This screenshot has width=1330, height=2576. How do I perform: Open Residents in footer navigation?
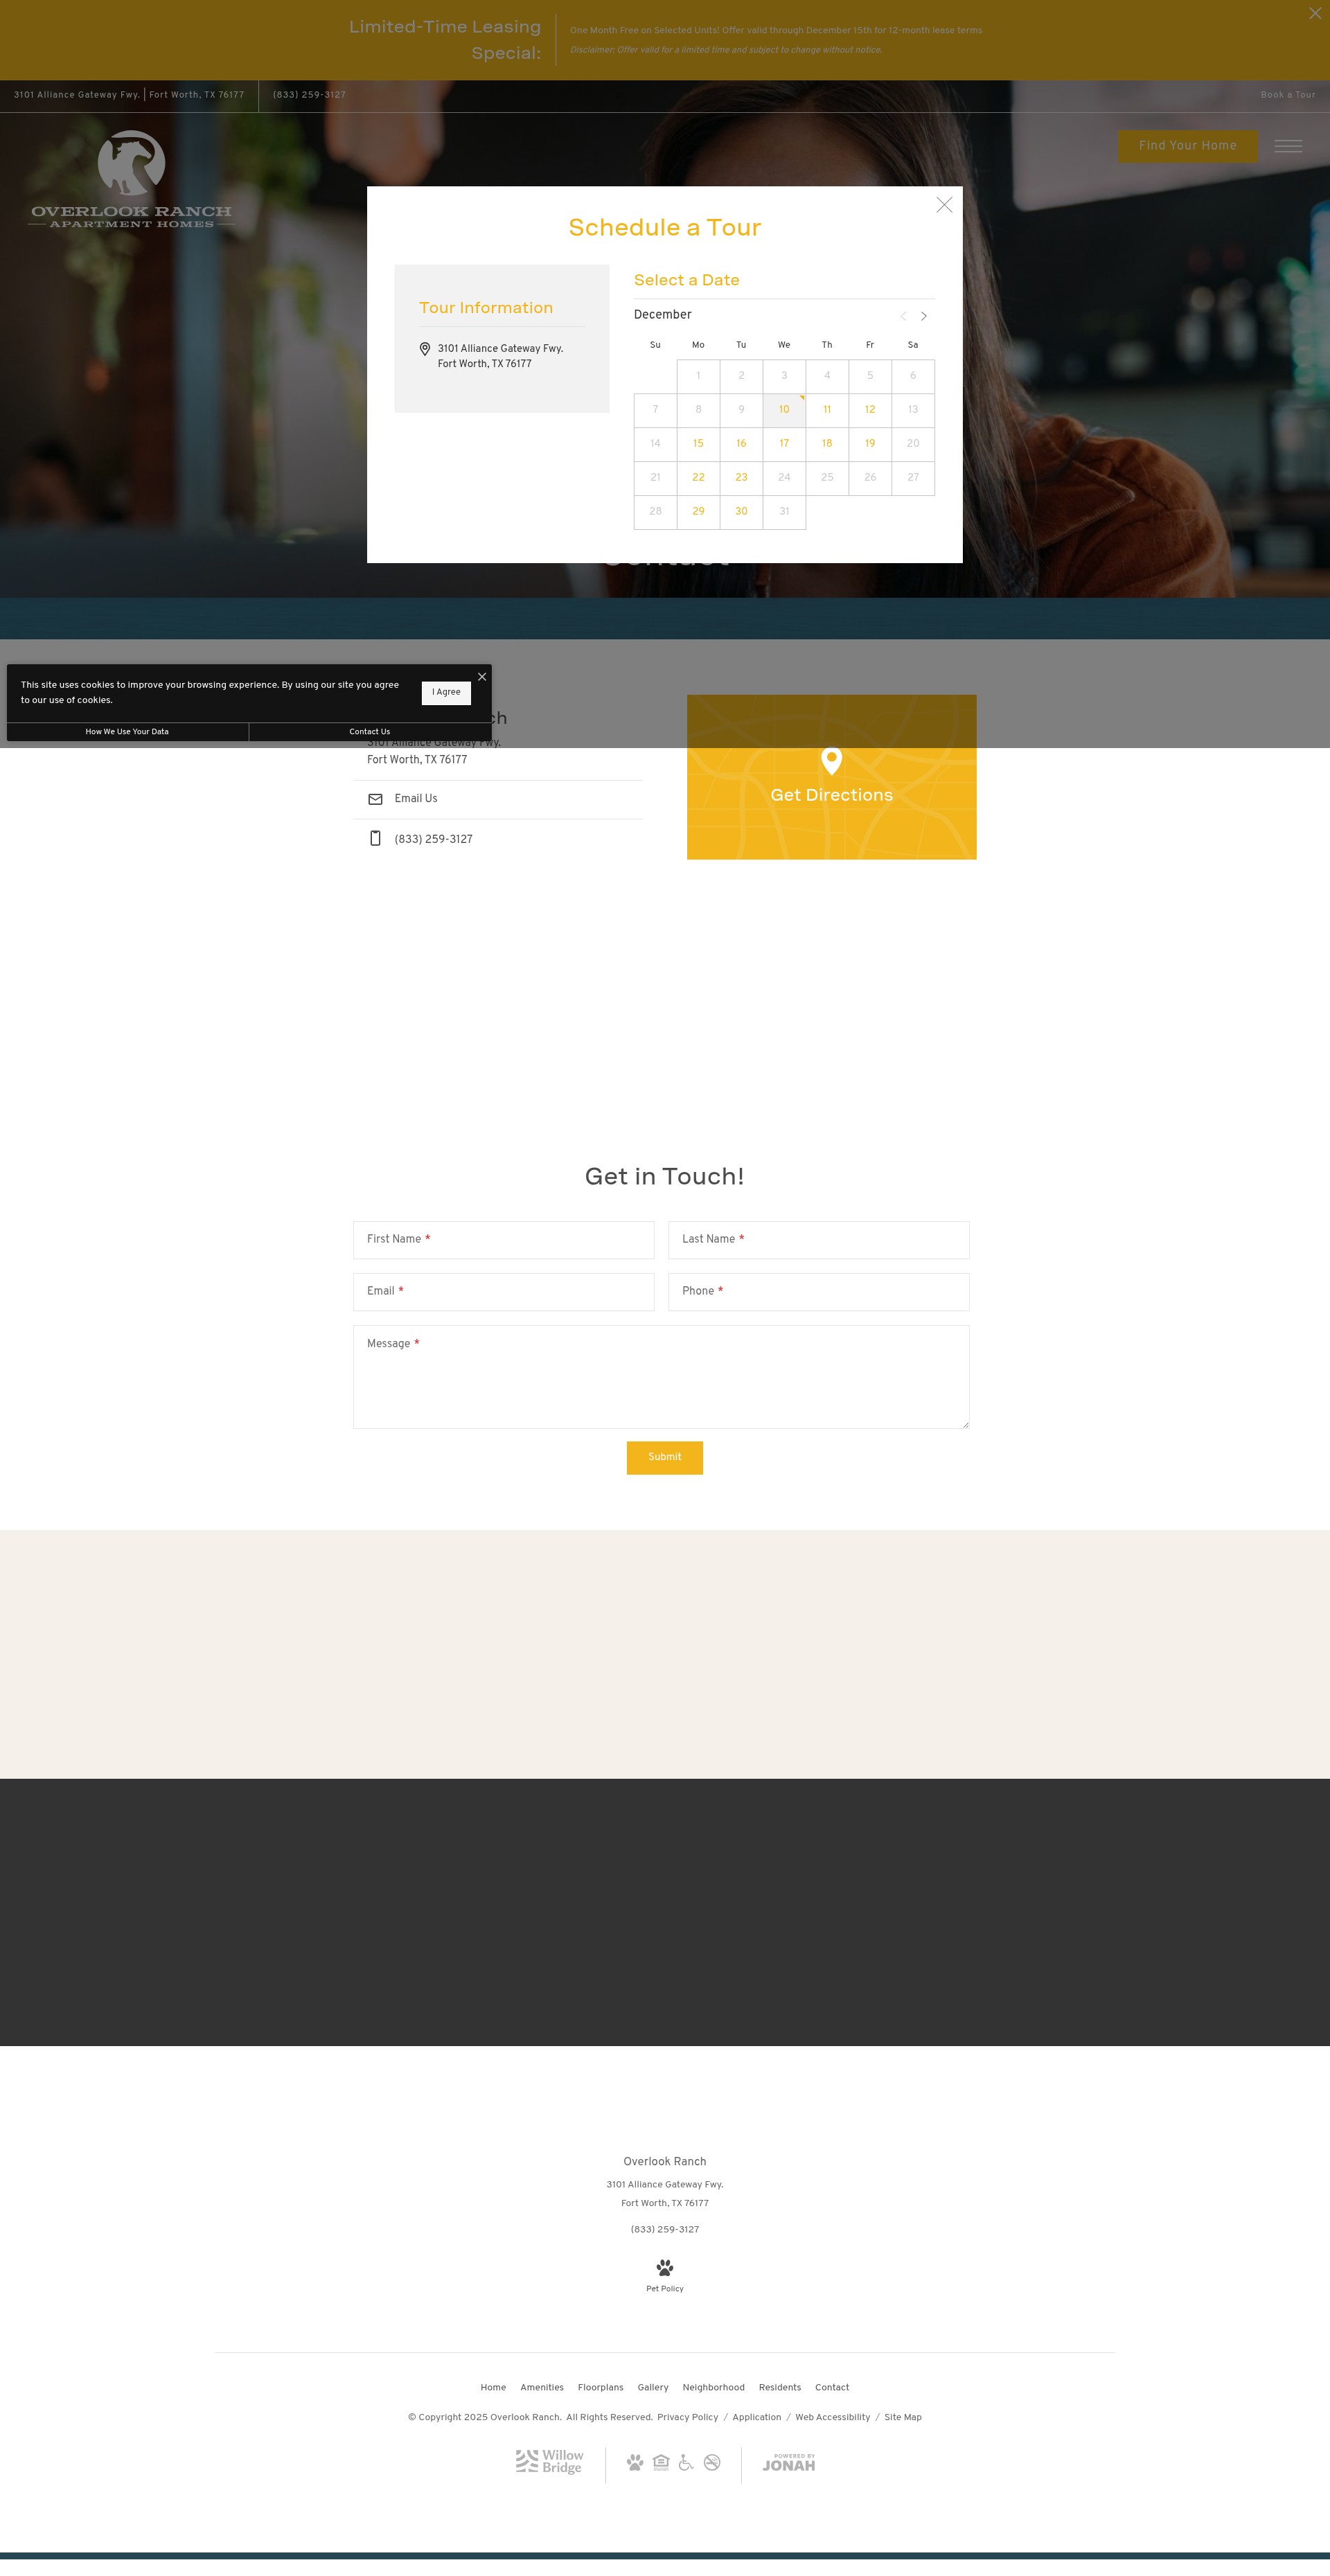(780, 2387)
